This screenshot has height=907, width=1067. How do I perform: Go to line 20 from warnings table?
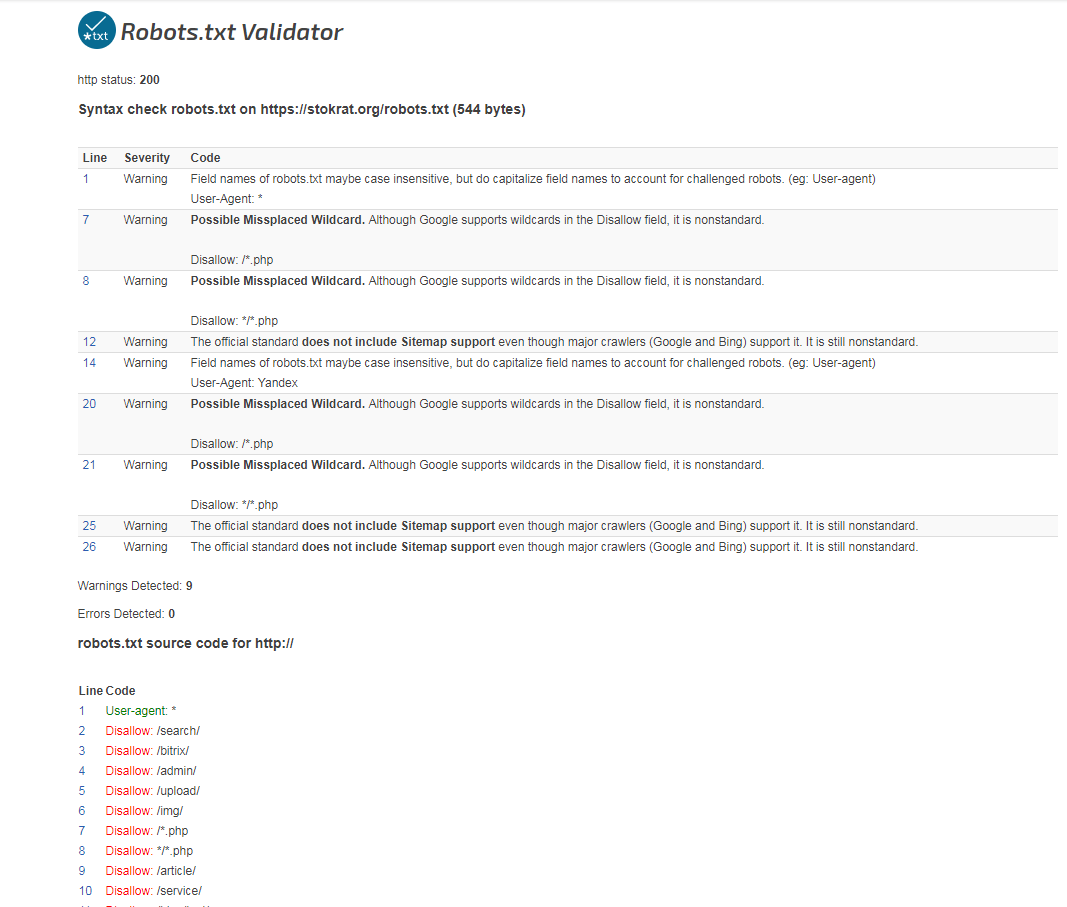click(x=89, y=404)
